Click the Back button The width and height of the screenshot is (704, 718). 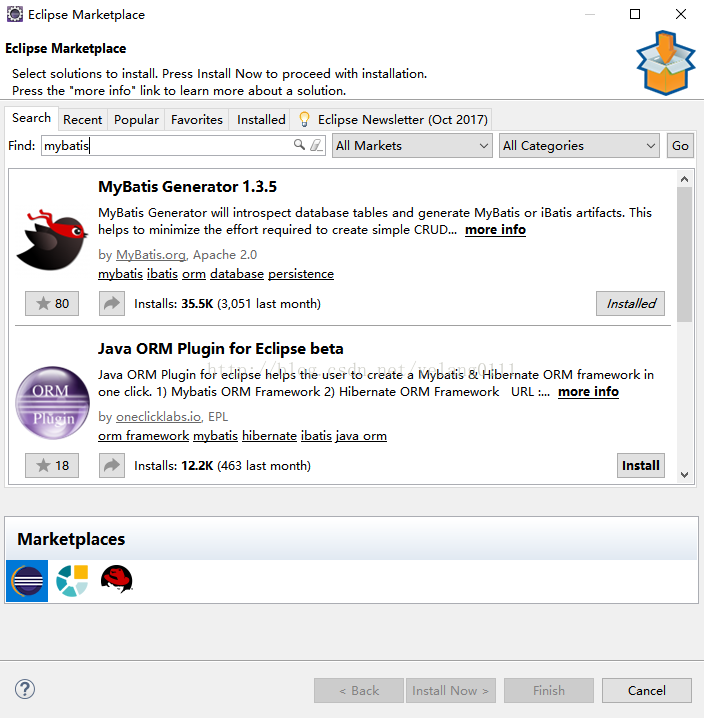coord(359,691)
